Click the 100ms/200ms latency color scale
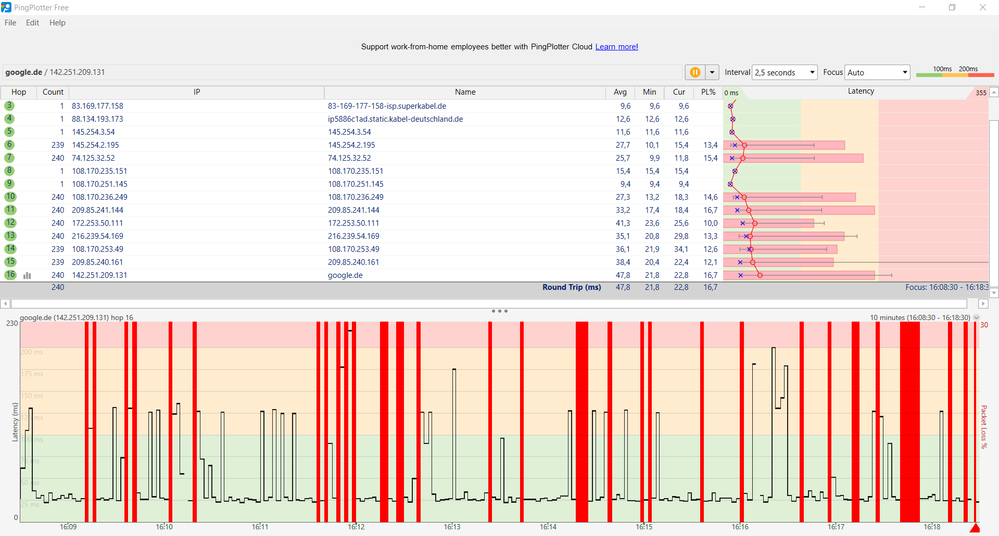The image size is (999, 536). (955, 72)
